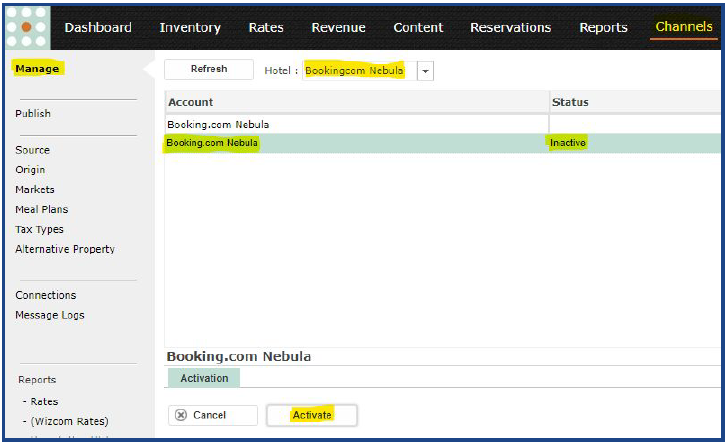Select the Channels menu

point(684,27)
